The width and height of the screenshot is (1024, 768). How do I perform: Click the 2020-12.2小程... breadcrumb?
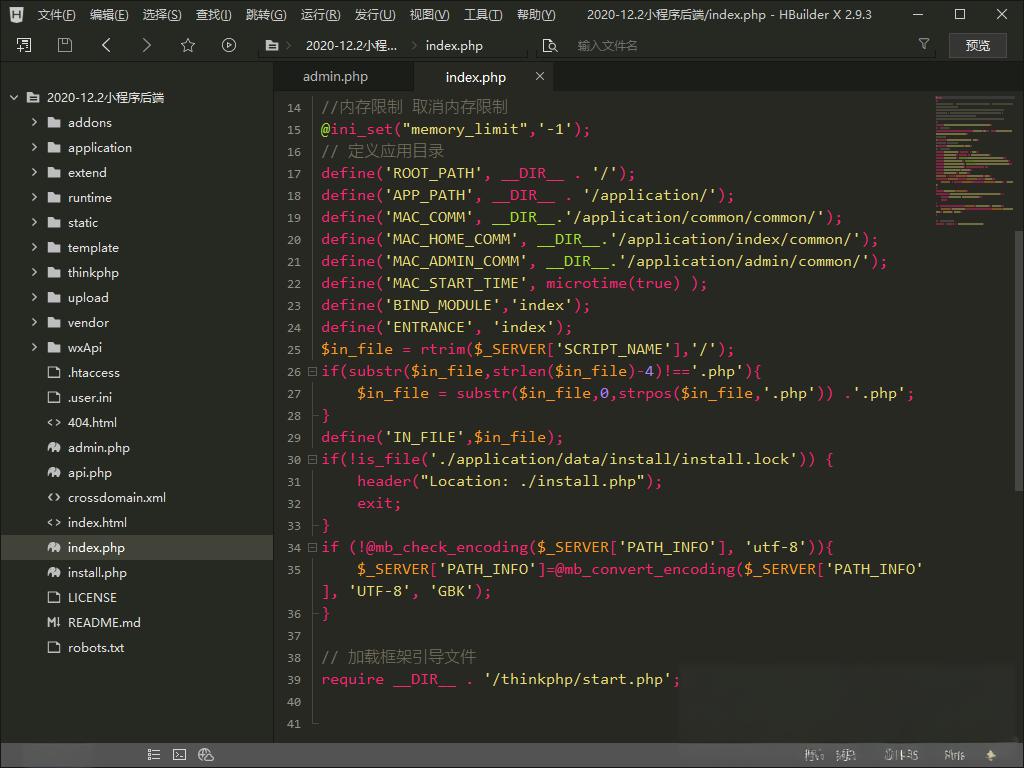point(351,46)
